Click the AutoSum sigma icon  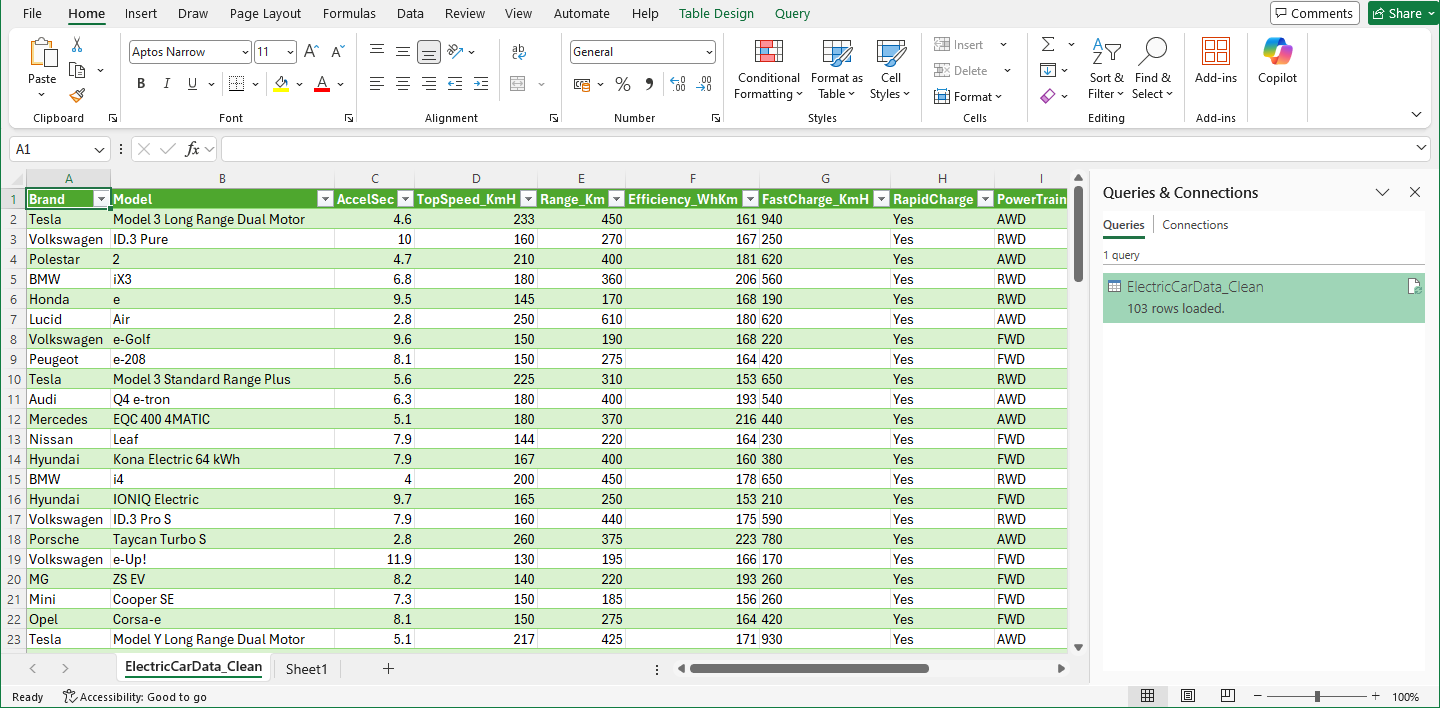click(1048, 45)
